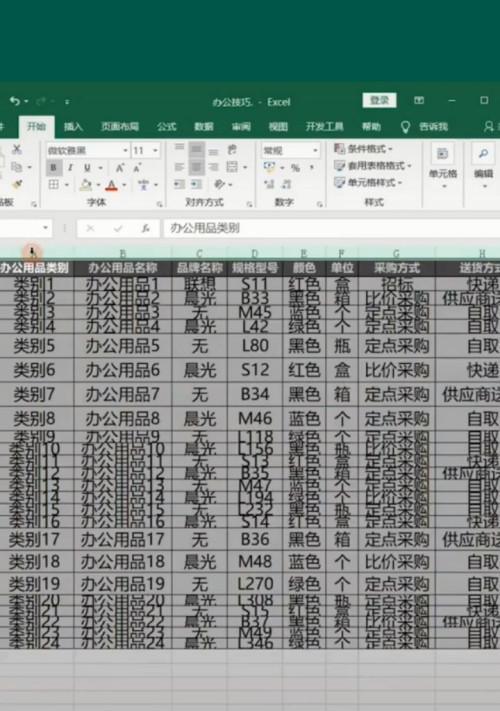Click the Decrease Indent icon
The height and width of the screenshot is (711, 500).
coord(180,184)
